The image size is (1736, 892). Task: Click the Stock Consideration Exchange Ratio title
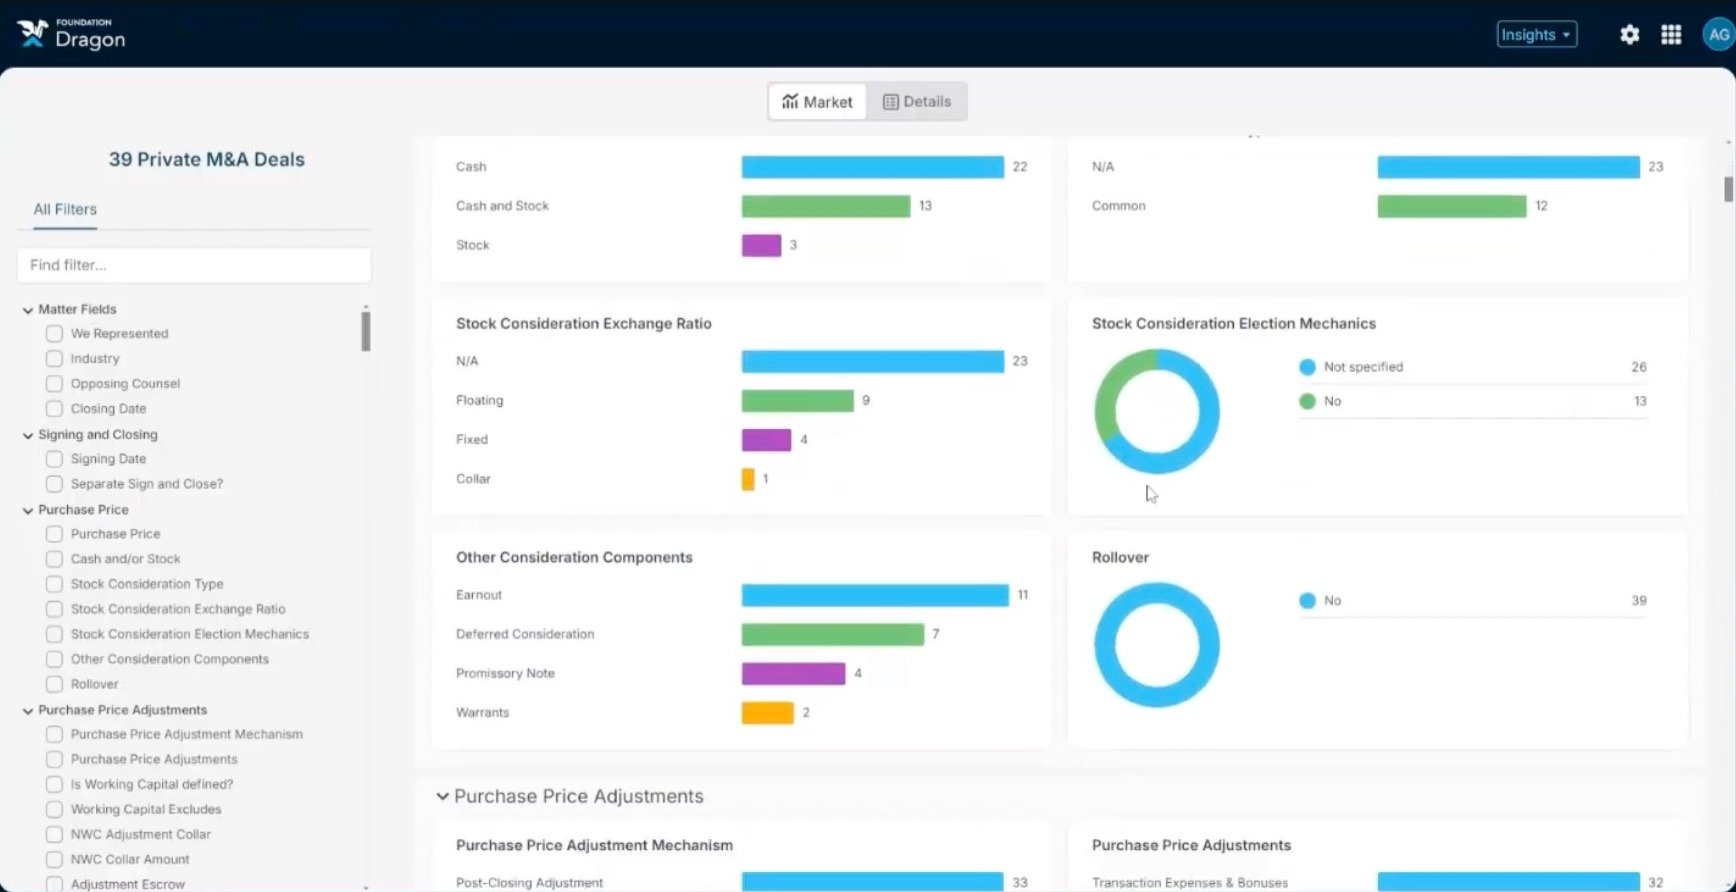tap(584, 324)
